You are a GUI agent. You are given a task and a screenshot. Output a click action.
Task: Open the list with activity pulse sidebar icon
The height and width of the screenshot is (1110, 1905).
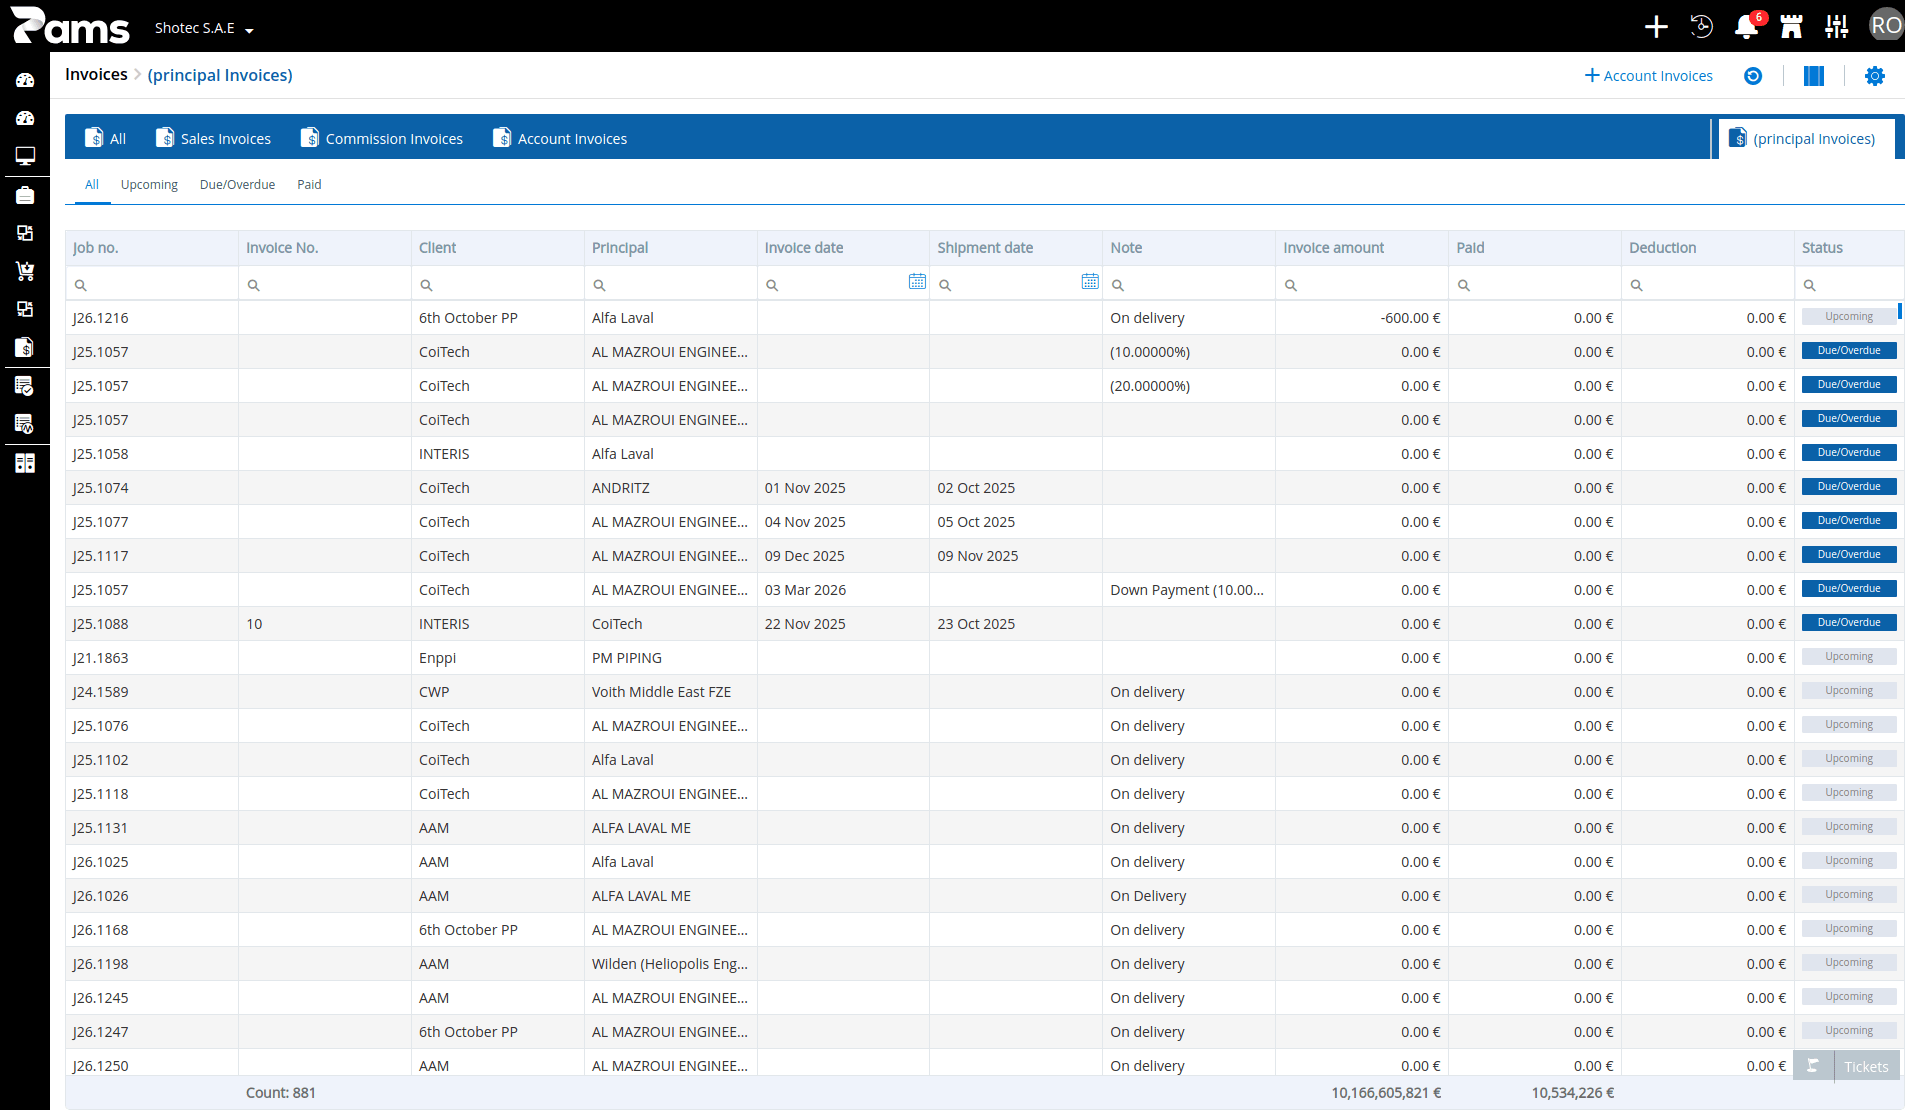tap(25, 424)
